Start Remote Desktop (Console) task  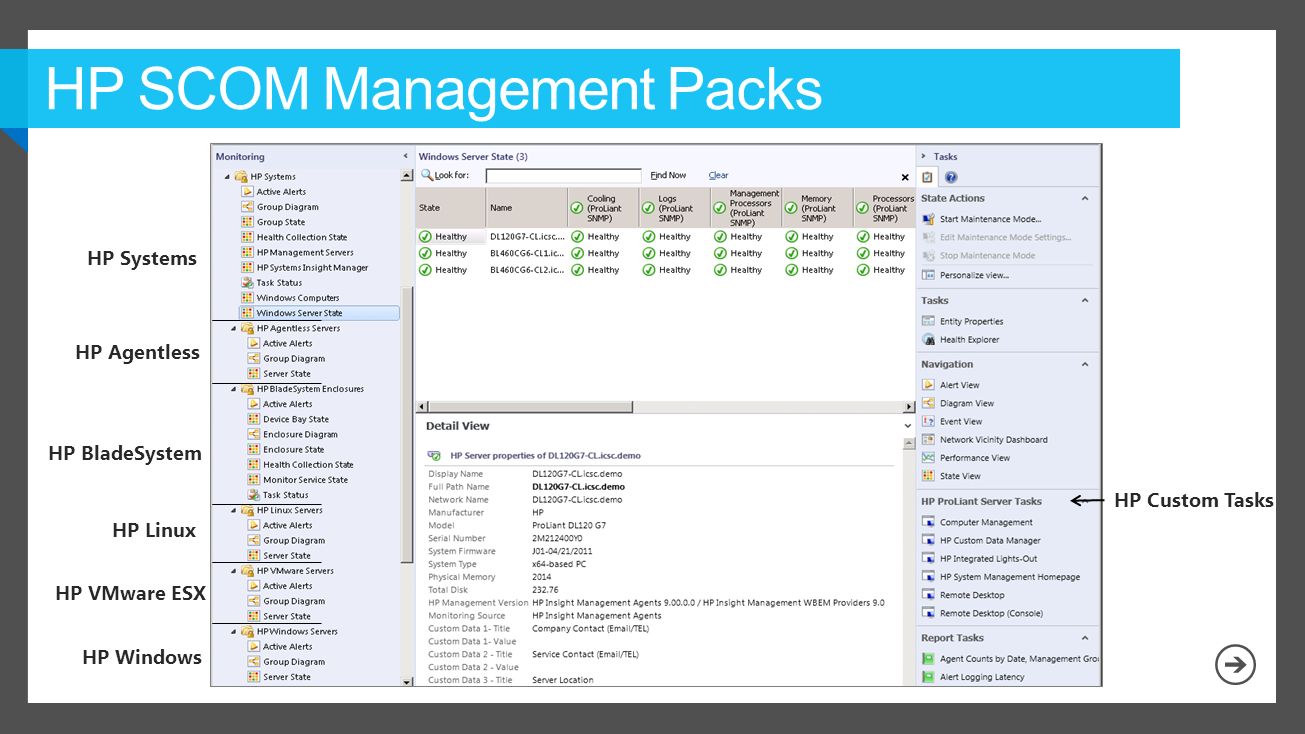991,613
